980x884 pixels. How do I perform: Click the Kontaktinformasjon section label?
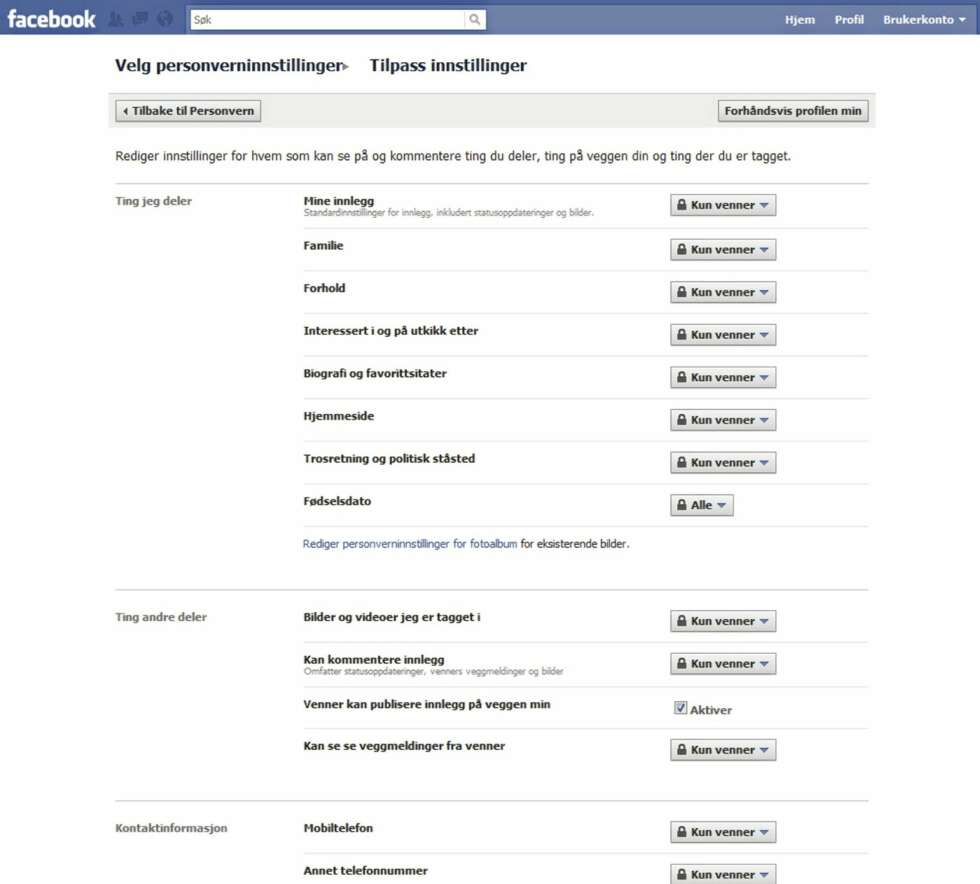point(171,828)
